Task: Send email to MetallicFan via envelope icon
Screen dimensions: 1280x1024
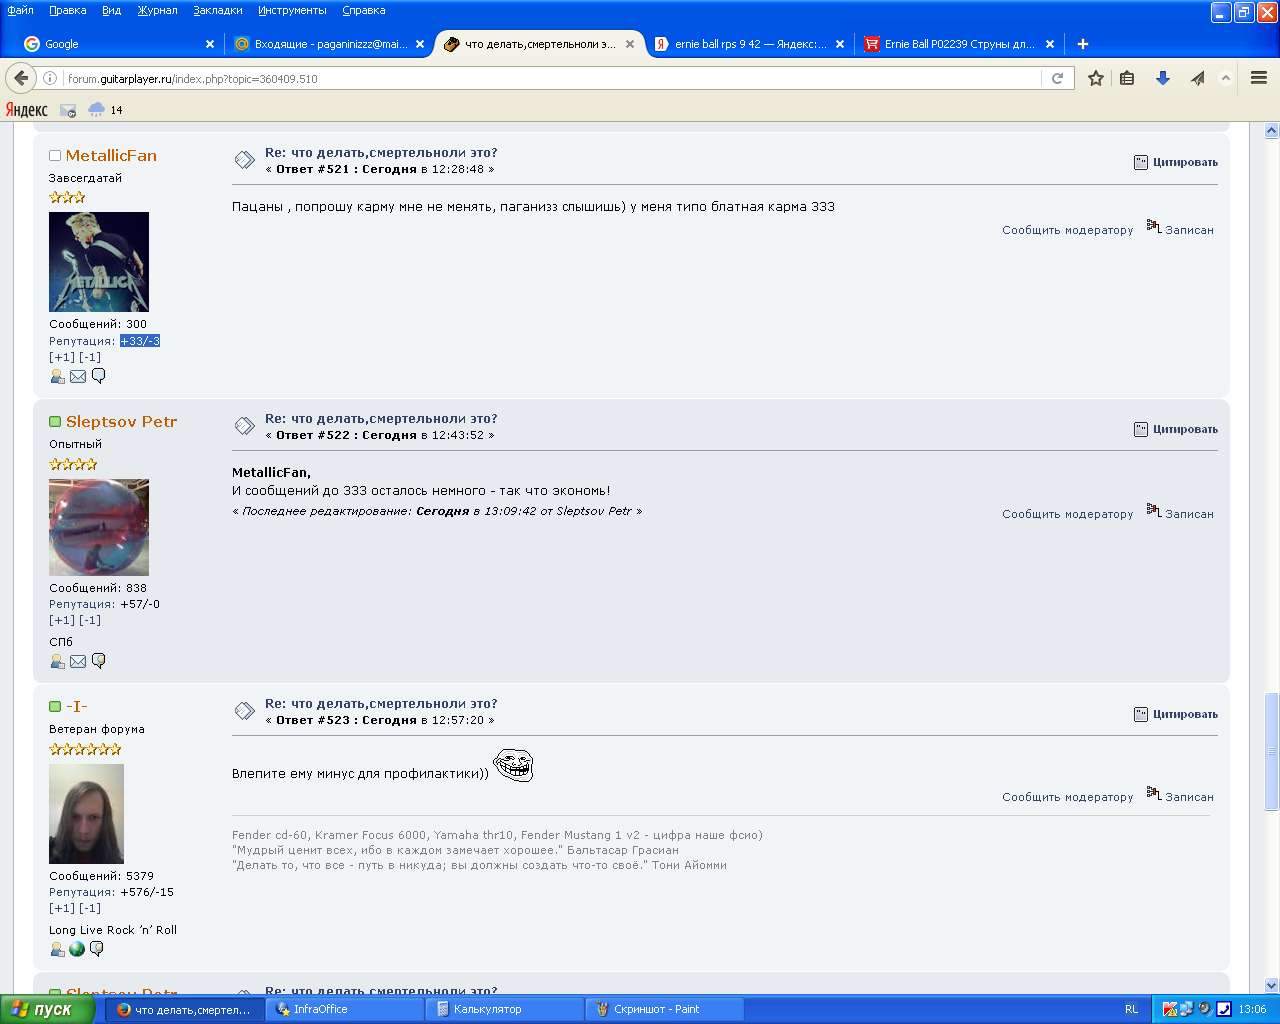Action: tap(78, 377)
